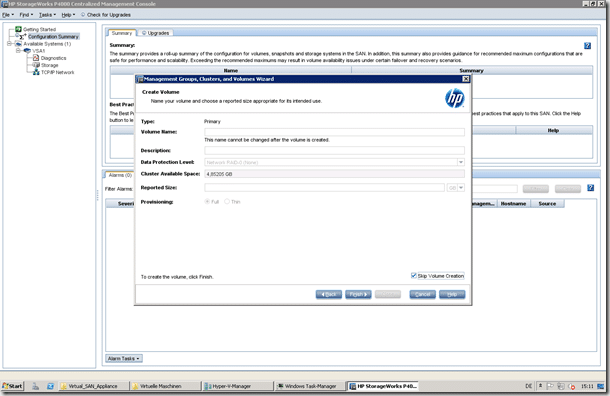Open the Alarm Tasks dropdown button

tap(124, 359)
